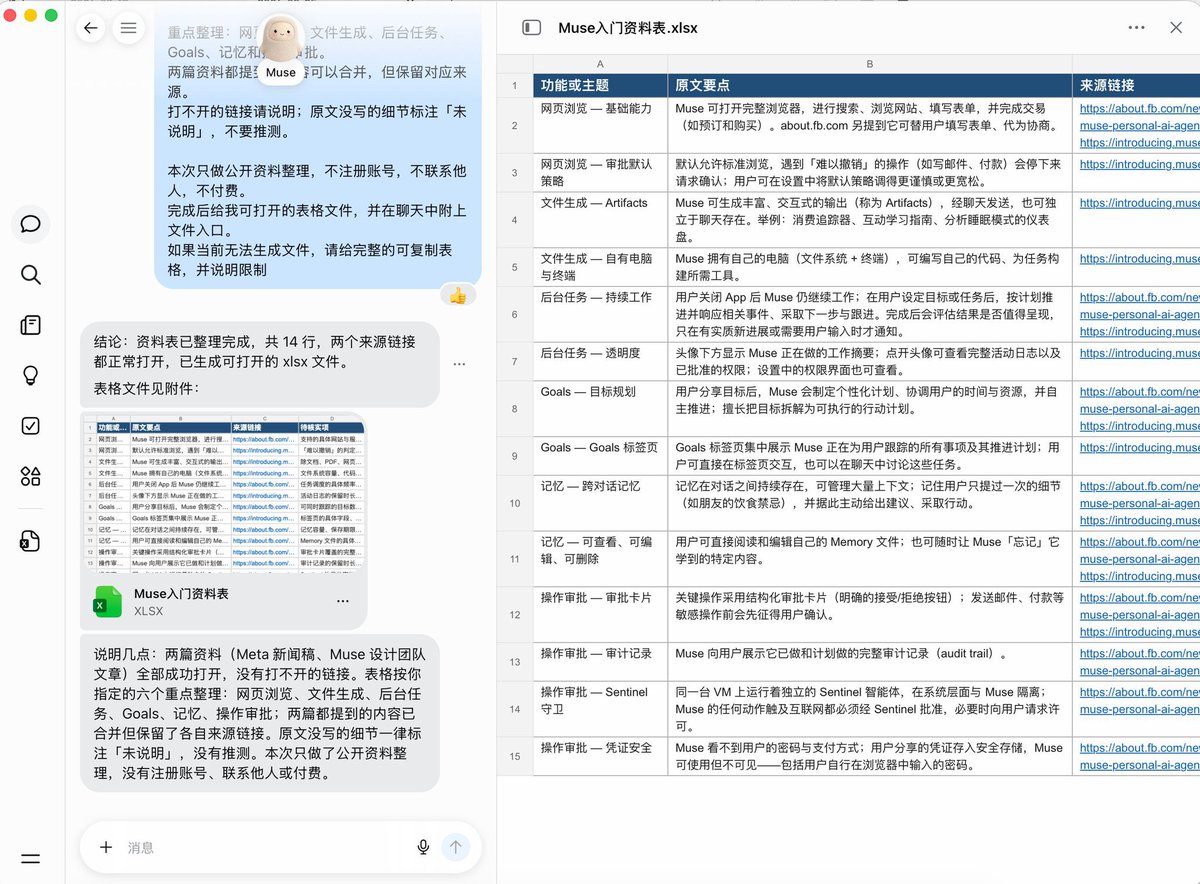
Task: Select the 后台任务 — 持续工作 cell
Action: pos(600,314)
